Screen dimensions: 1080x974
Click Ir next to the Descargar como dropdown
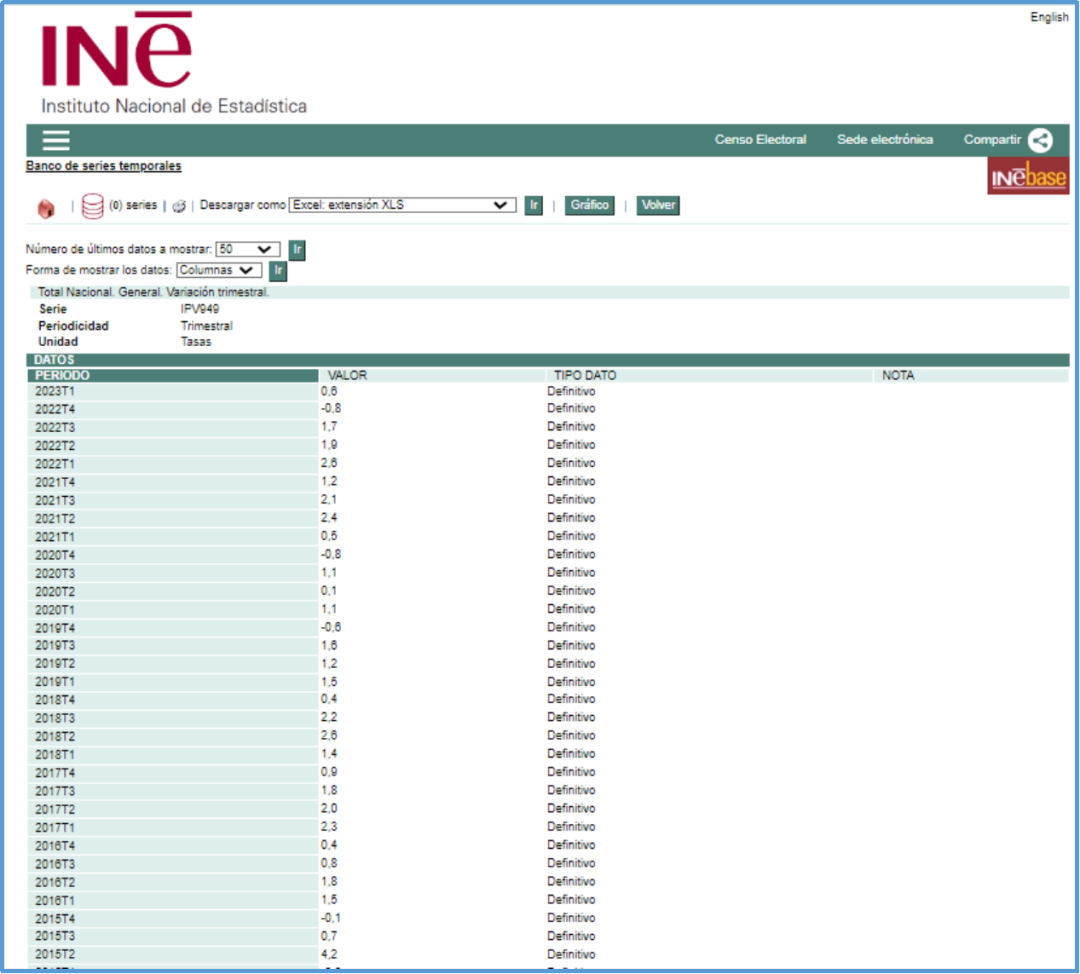coord(534,205)
